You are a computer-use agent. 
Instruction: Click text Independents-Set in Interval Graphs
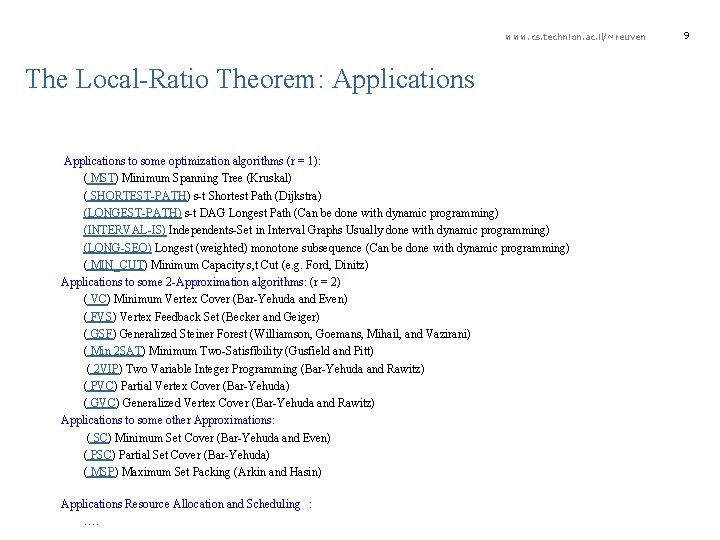[256, 230]
